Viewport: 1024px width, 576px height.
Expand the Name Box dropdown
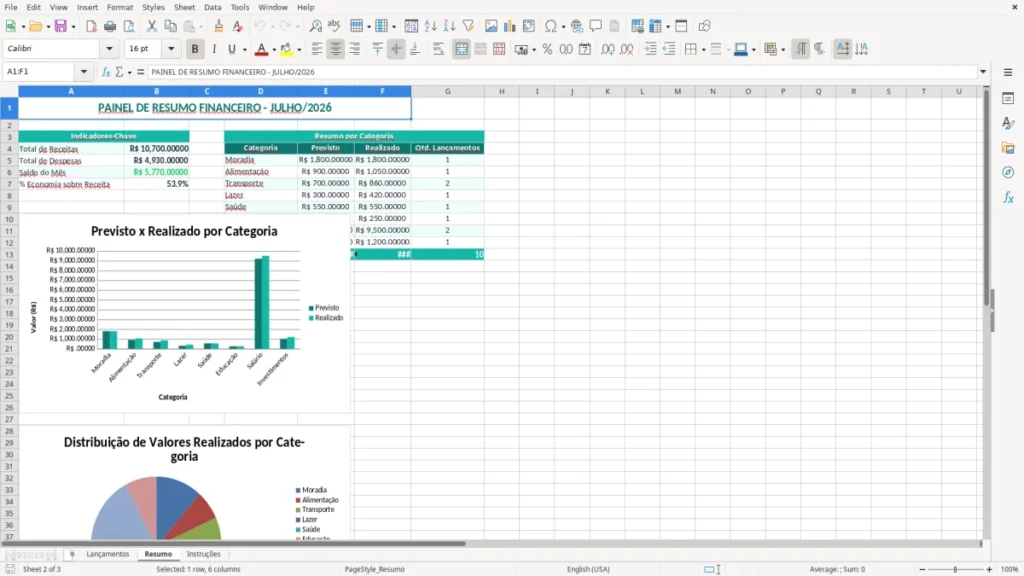click(x=84, y=72)
